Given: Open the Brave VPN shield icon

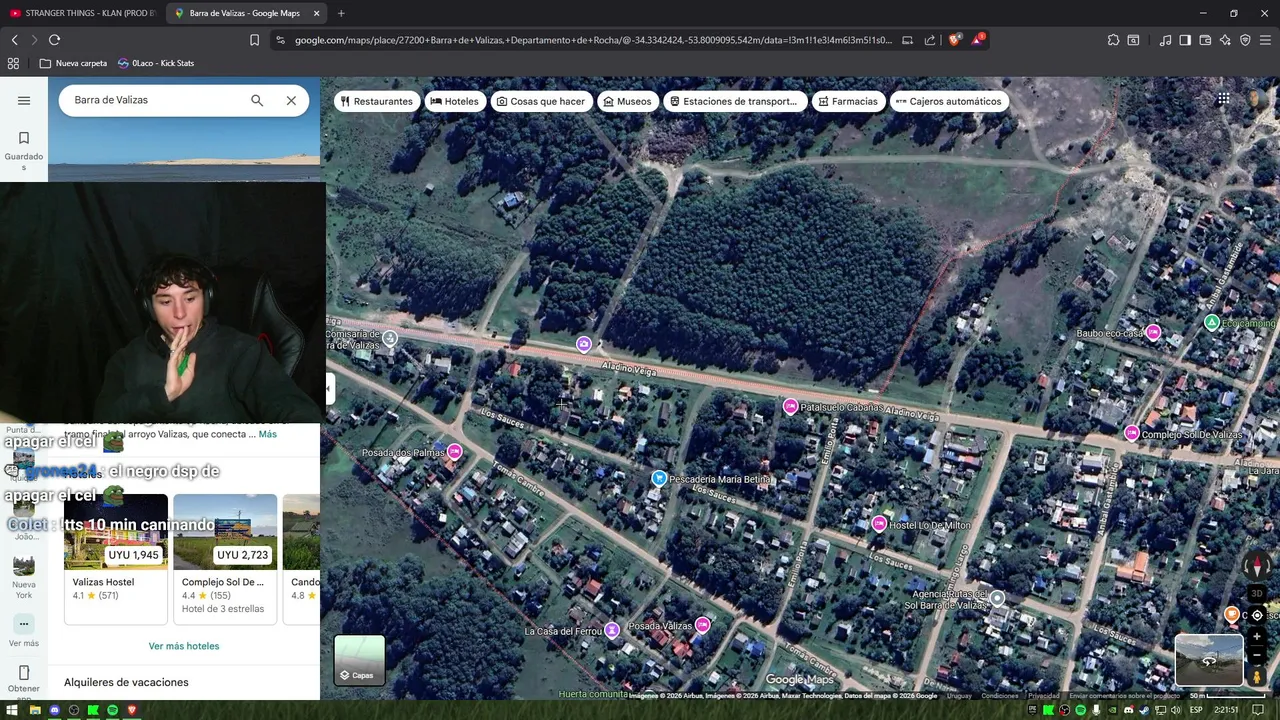Looking at the screenshot, I should tap(1245, 40).
